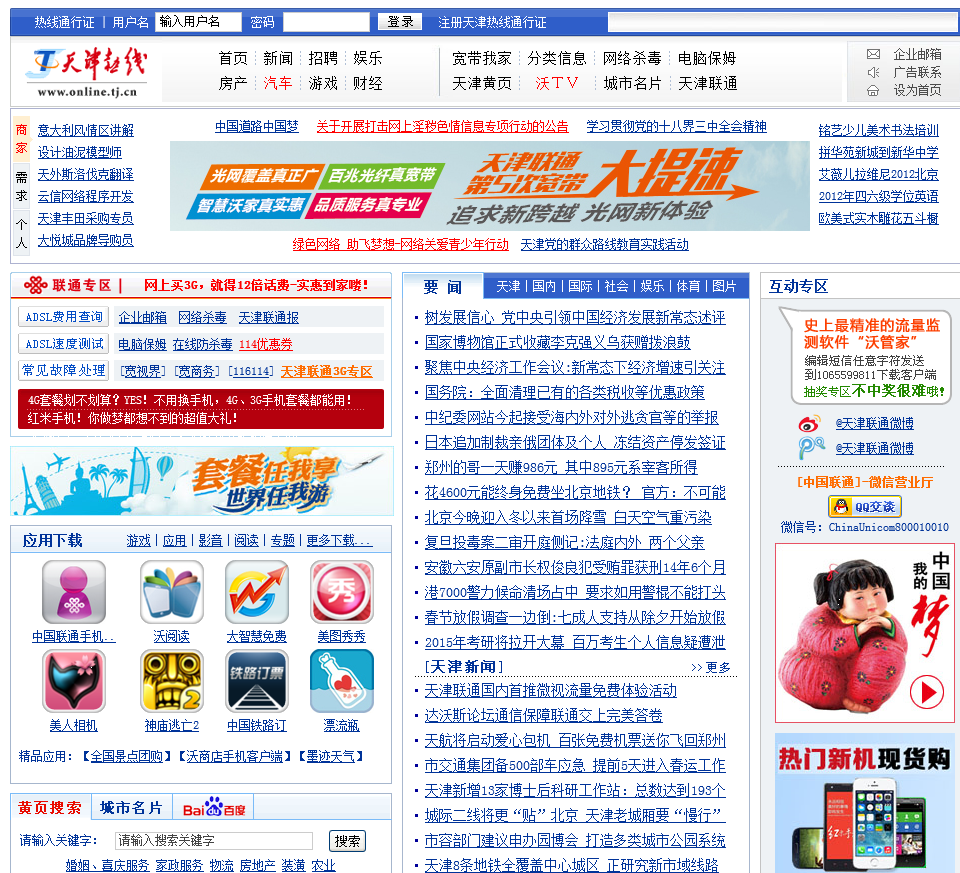Open the 天津联通大提速 banner
Image resolution: width=960 pixels, height=873 pixels.
[490, 186]
